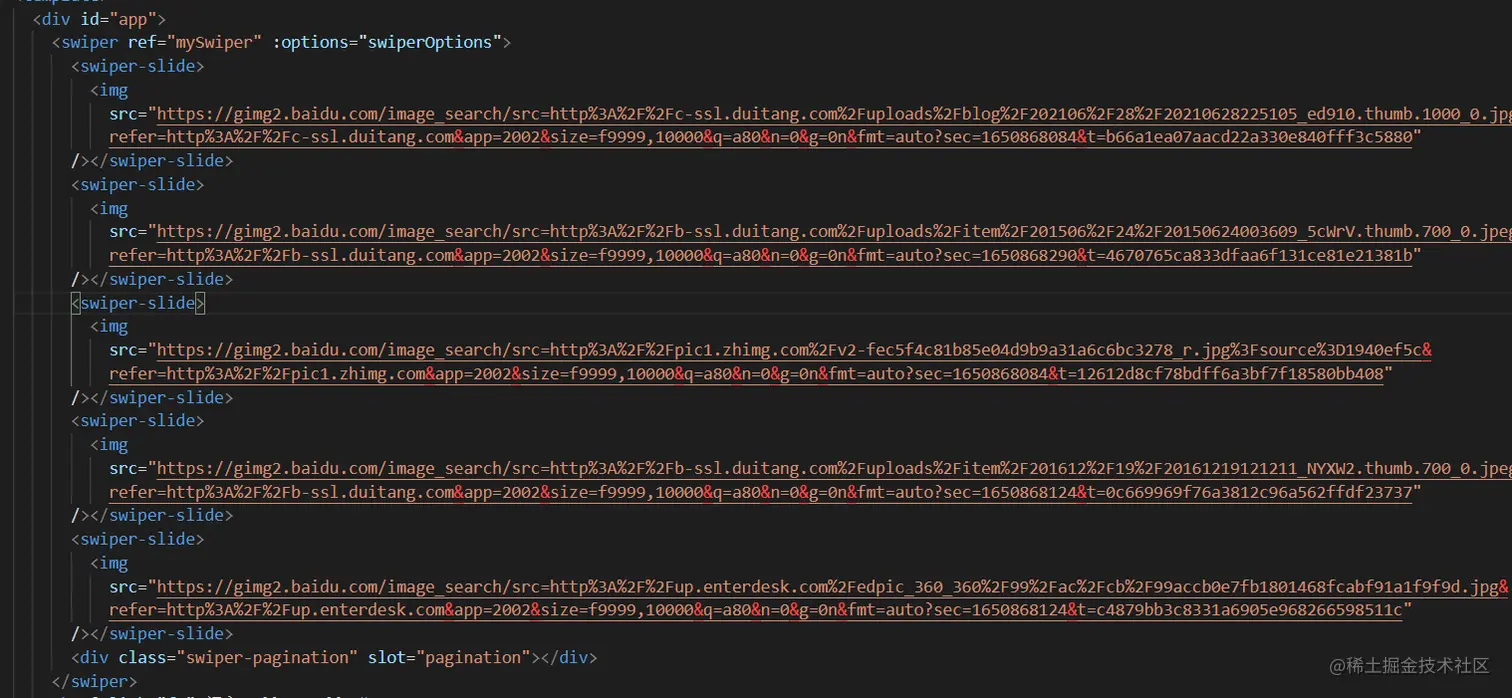Viewport: 1512px width, 698px height.
Task: Click the t=4670765ca833dfaa6f131ce81e21381b parameter
Action: coord(1249,255)
